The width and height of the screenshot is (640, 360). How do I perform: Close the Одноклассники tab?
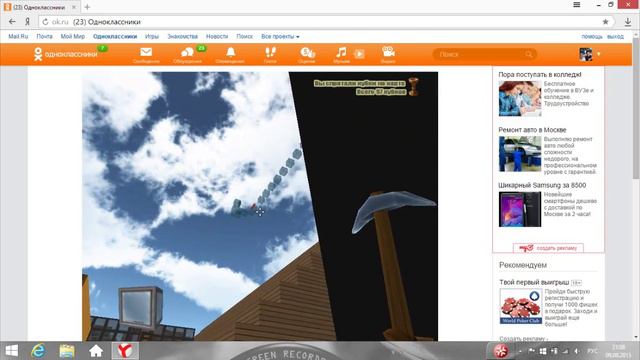tap(74, 7)
